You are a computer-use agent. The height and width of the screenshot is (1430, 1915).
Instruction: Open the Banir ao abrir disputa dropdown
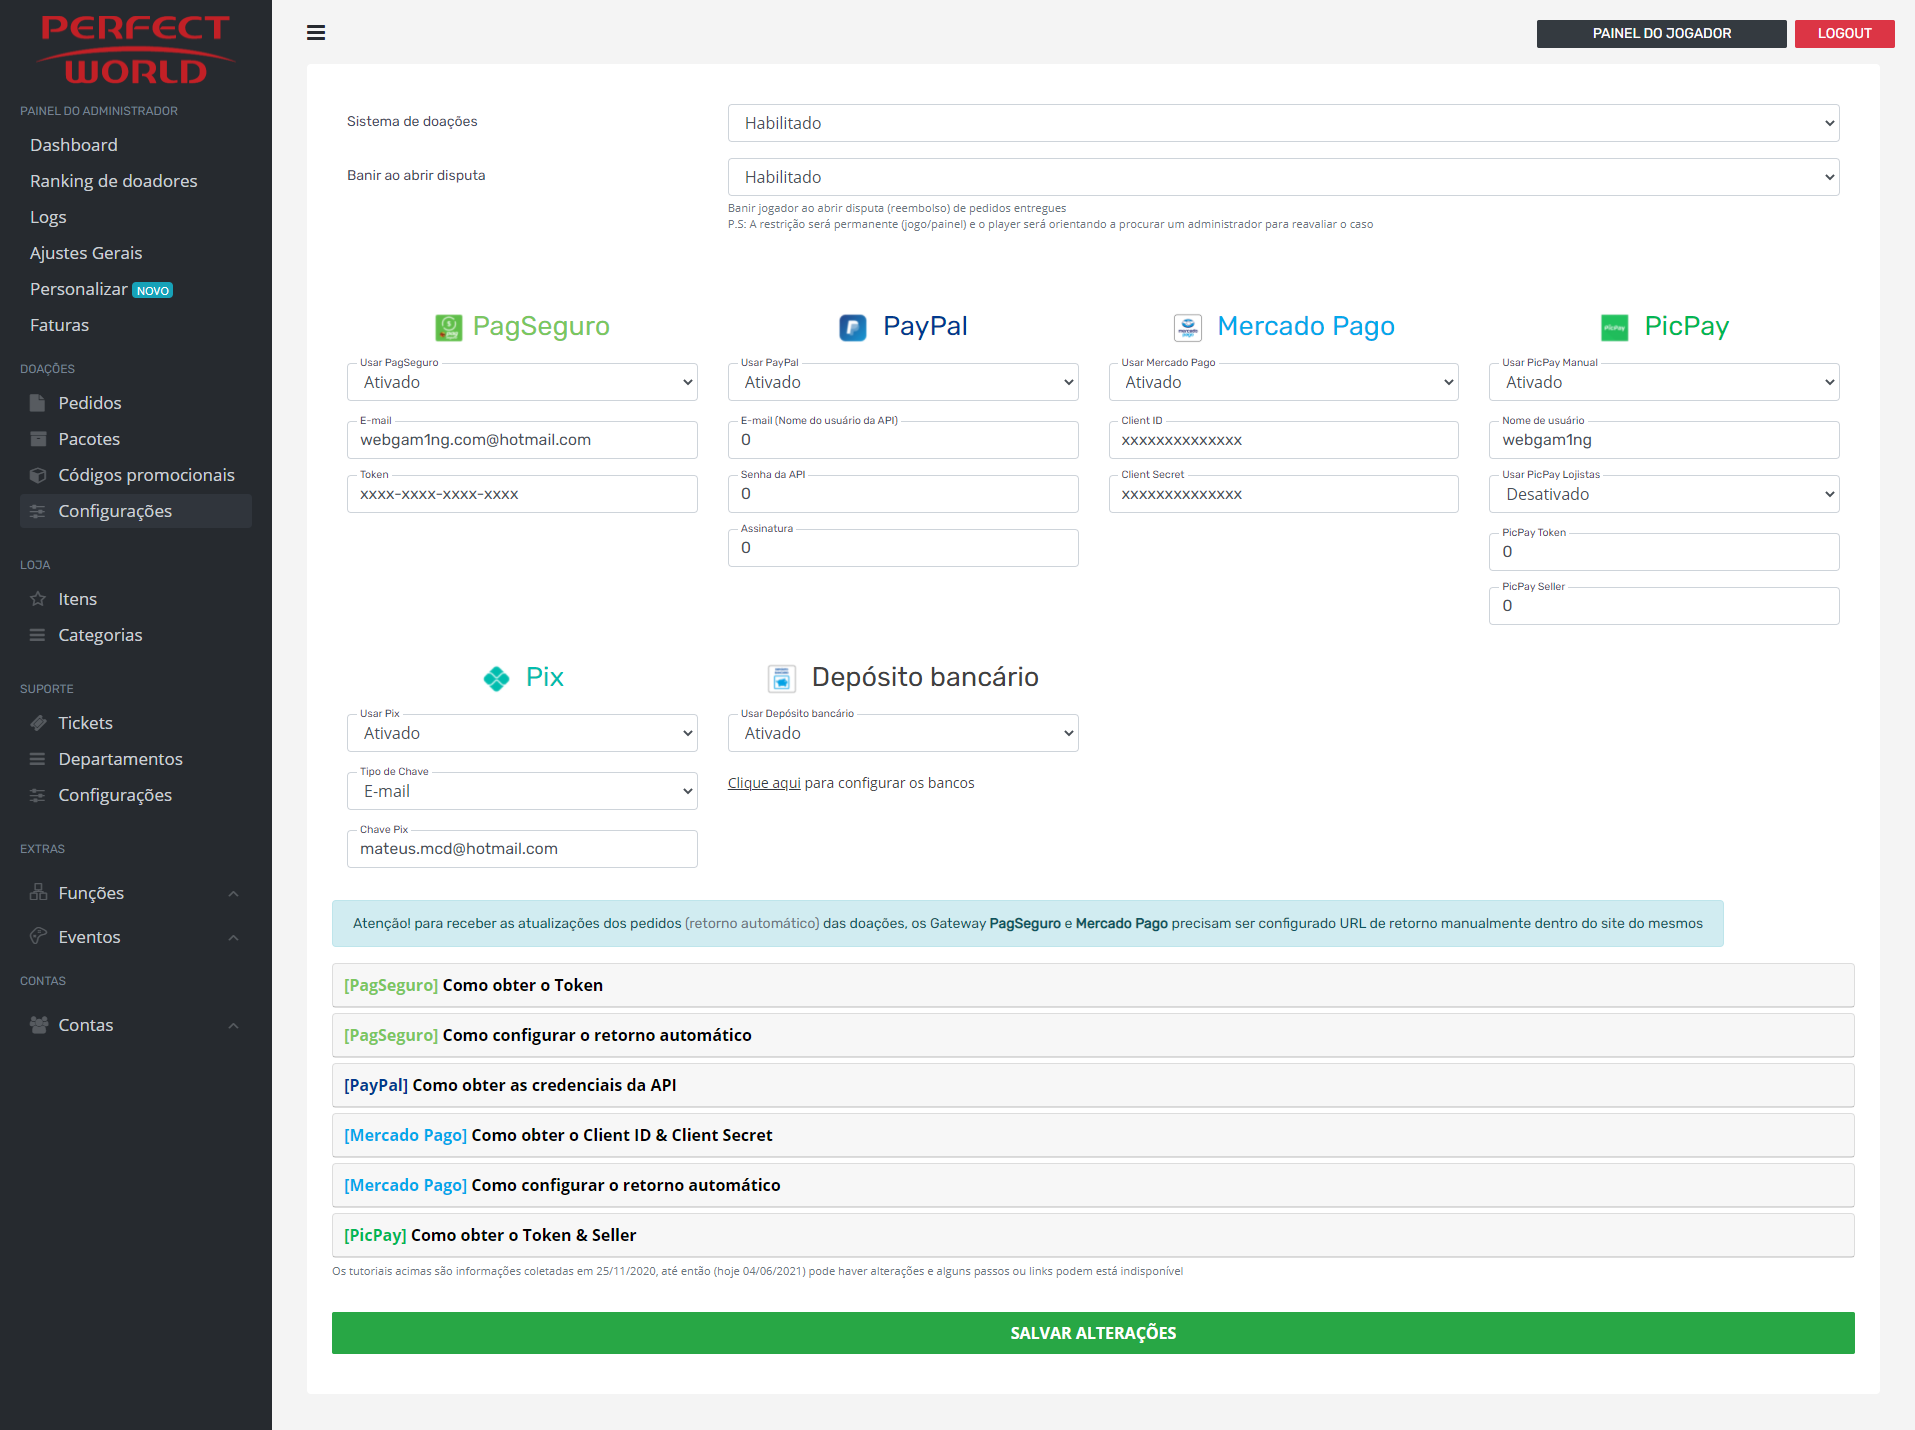point(1283,177)
